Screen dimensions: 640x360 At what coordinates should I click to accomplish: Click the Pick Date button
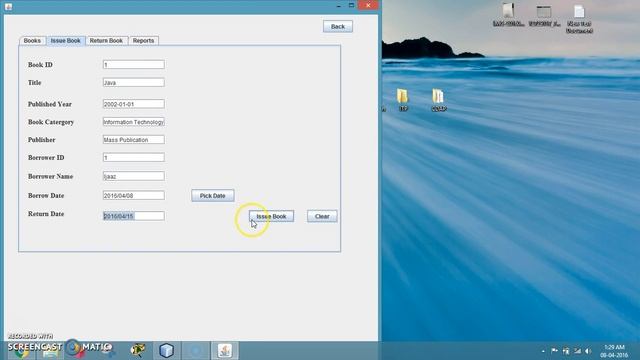tap(213, 196)
